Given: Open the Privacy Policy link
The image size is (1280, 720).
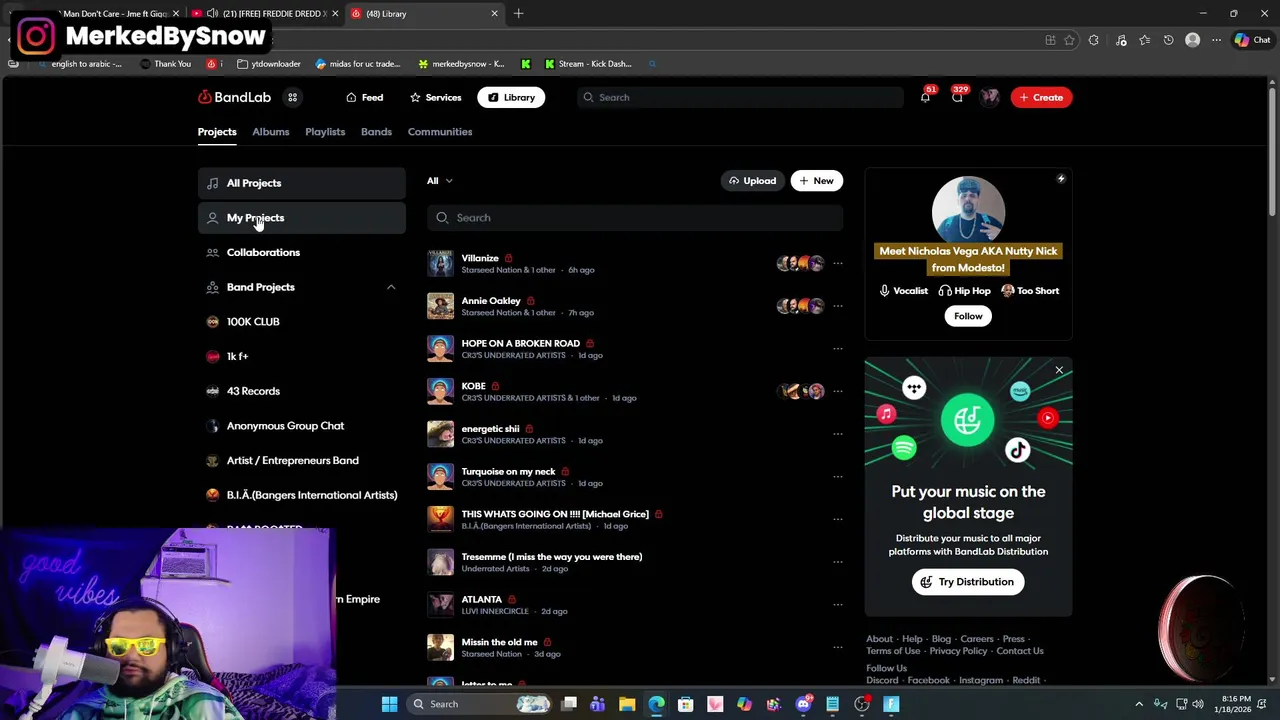Looking at the screenshot, I should point(958,651).
